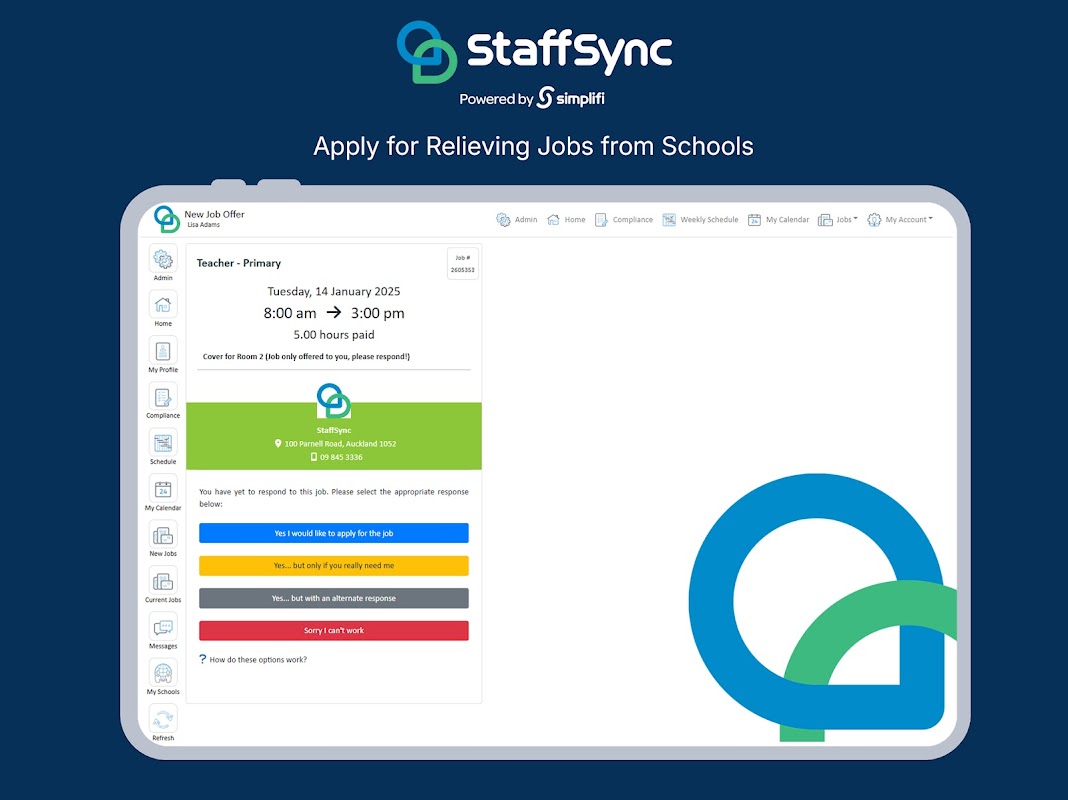Open New Jobs sidebar icon
Screen dimensions: 1068x800
coord(163,535)
